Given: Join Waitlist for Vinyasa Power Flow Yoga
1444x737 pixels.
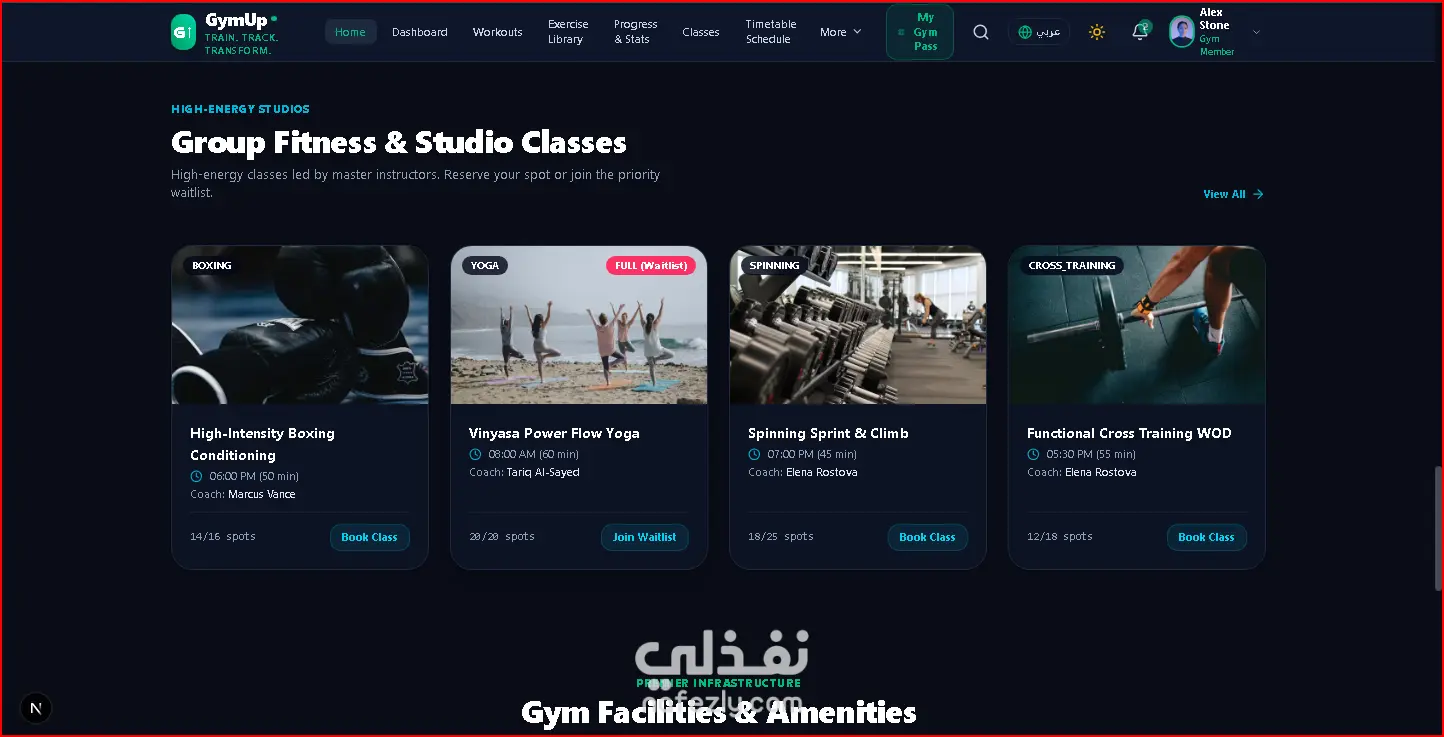Looking at the screenshot, I should click(x=645, y=537).
